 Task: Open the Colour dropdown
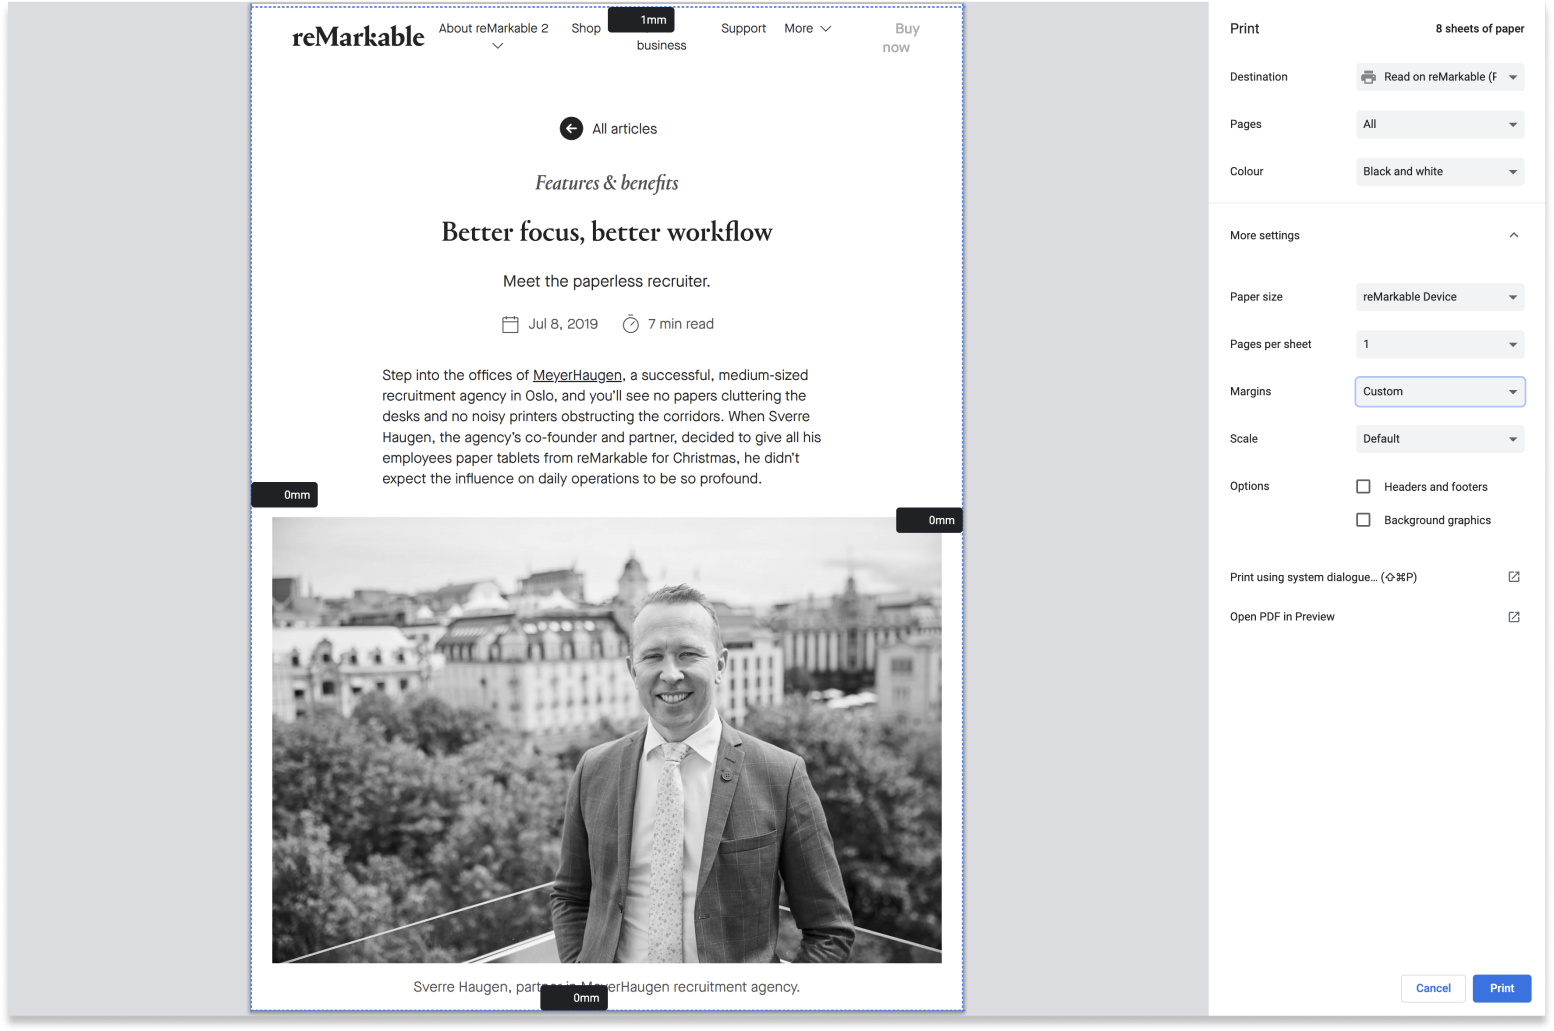[x=1439, y=171]
